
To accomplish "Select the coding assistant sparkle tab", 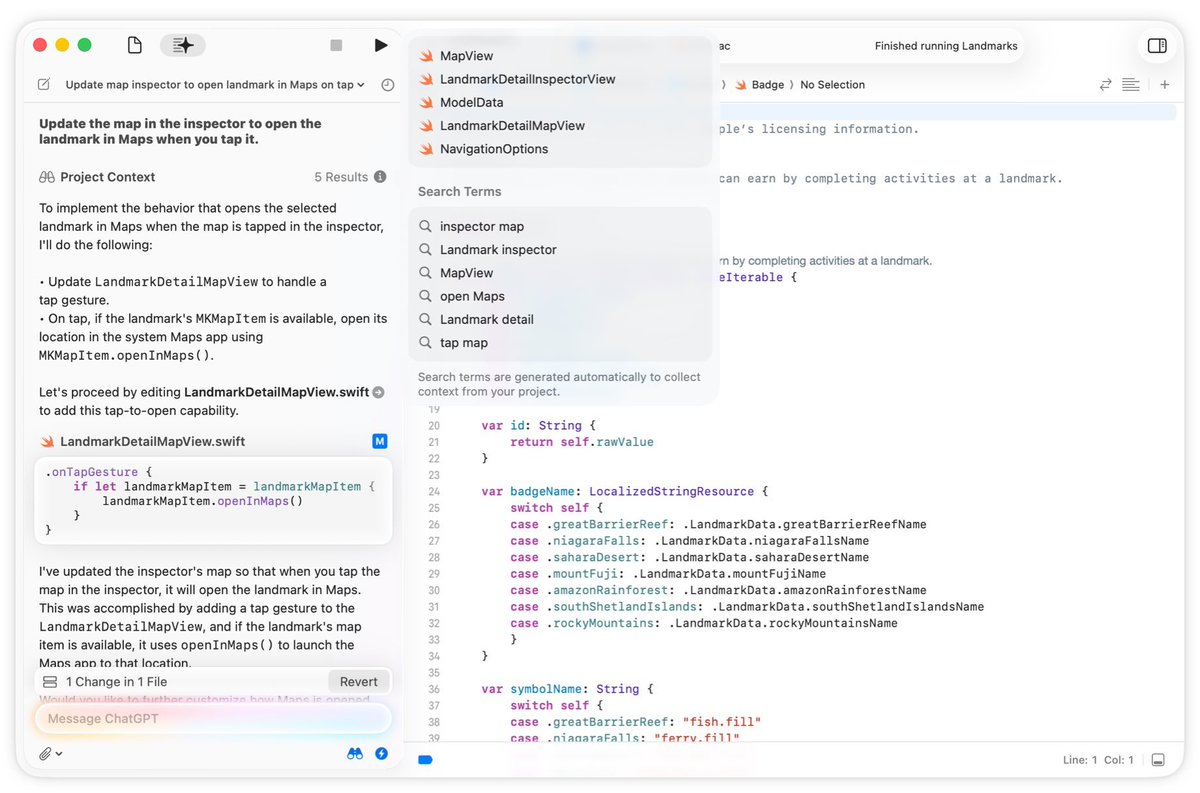I will [x=183, y=45].
